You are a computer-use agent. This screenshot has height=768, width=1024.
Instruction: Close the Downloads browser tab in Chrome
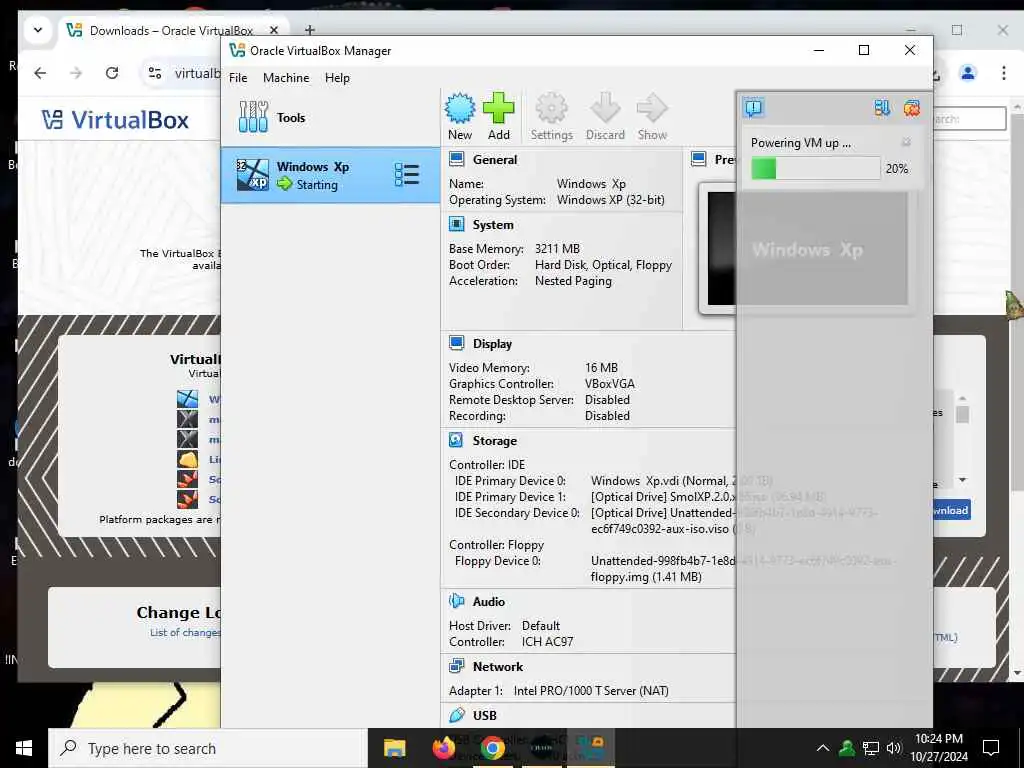(x=274, y=30)
